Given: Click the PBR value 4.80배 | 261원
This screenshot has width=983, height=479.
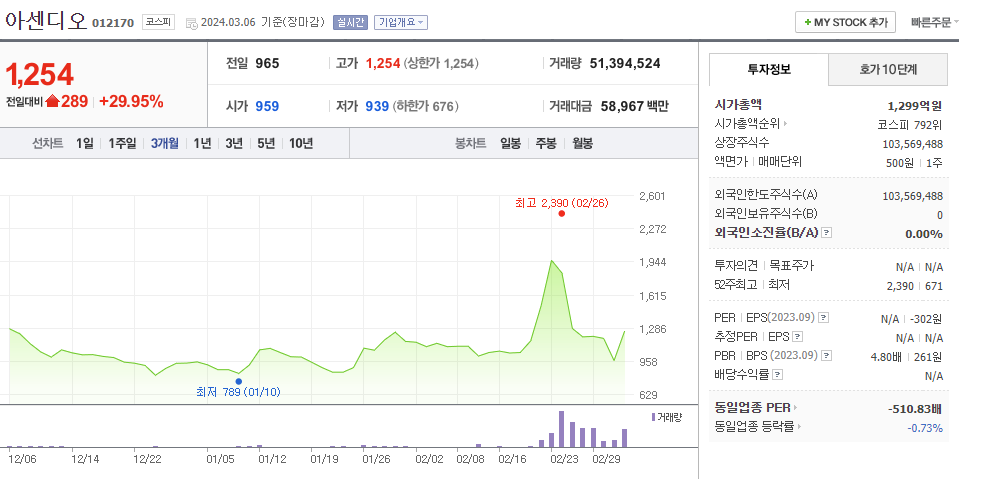Looking at the screenshot, I should (906, 357).
